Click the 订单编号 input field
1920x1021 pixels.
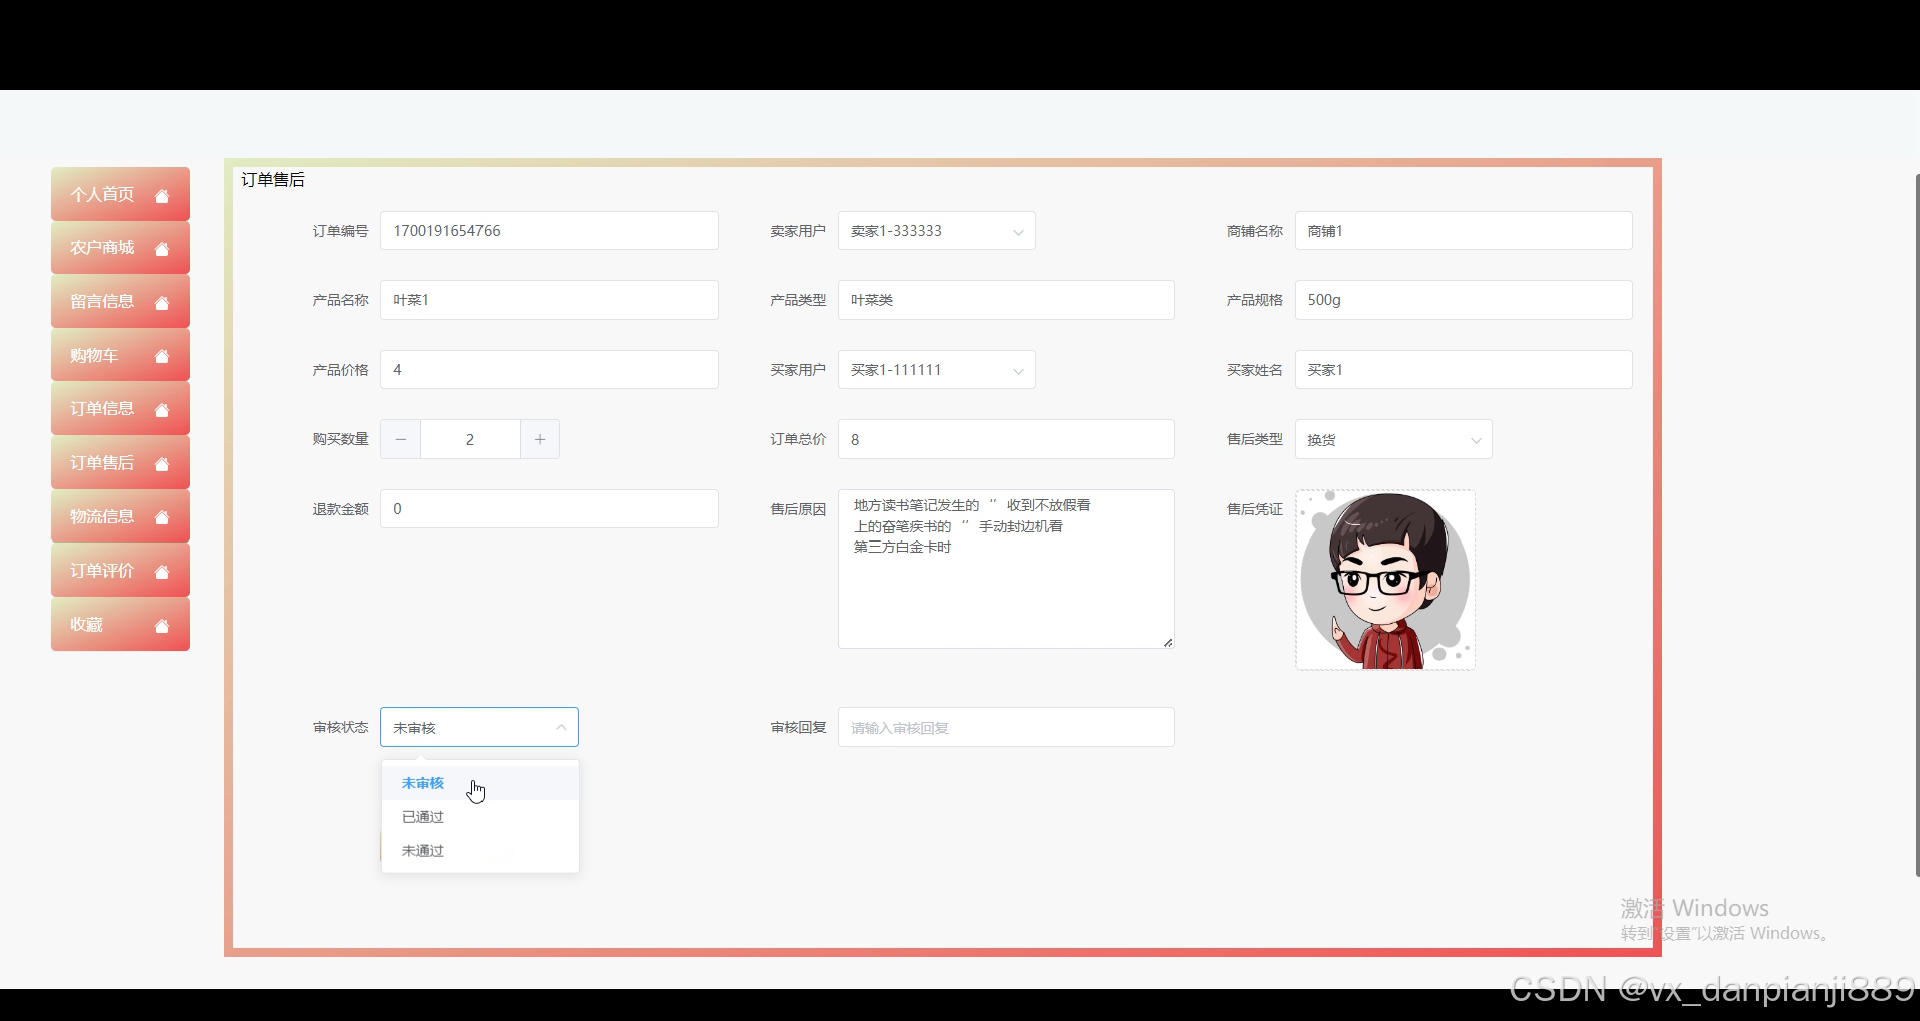(x=549, y=231)
